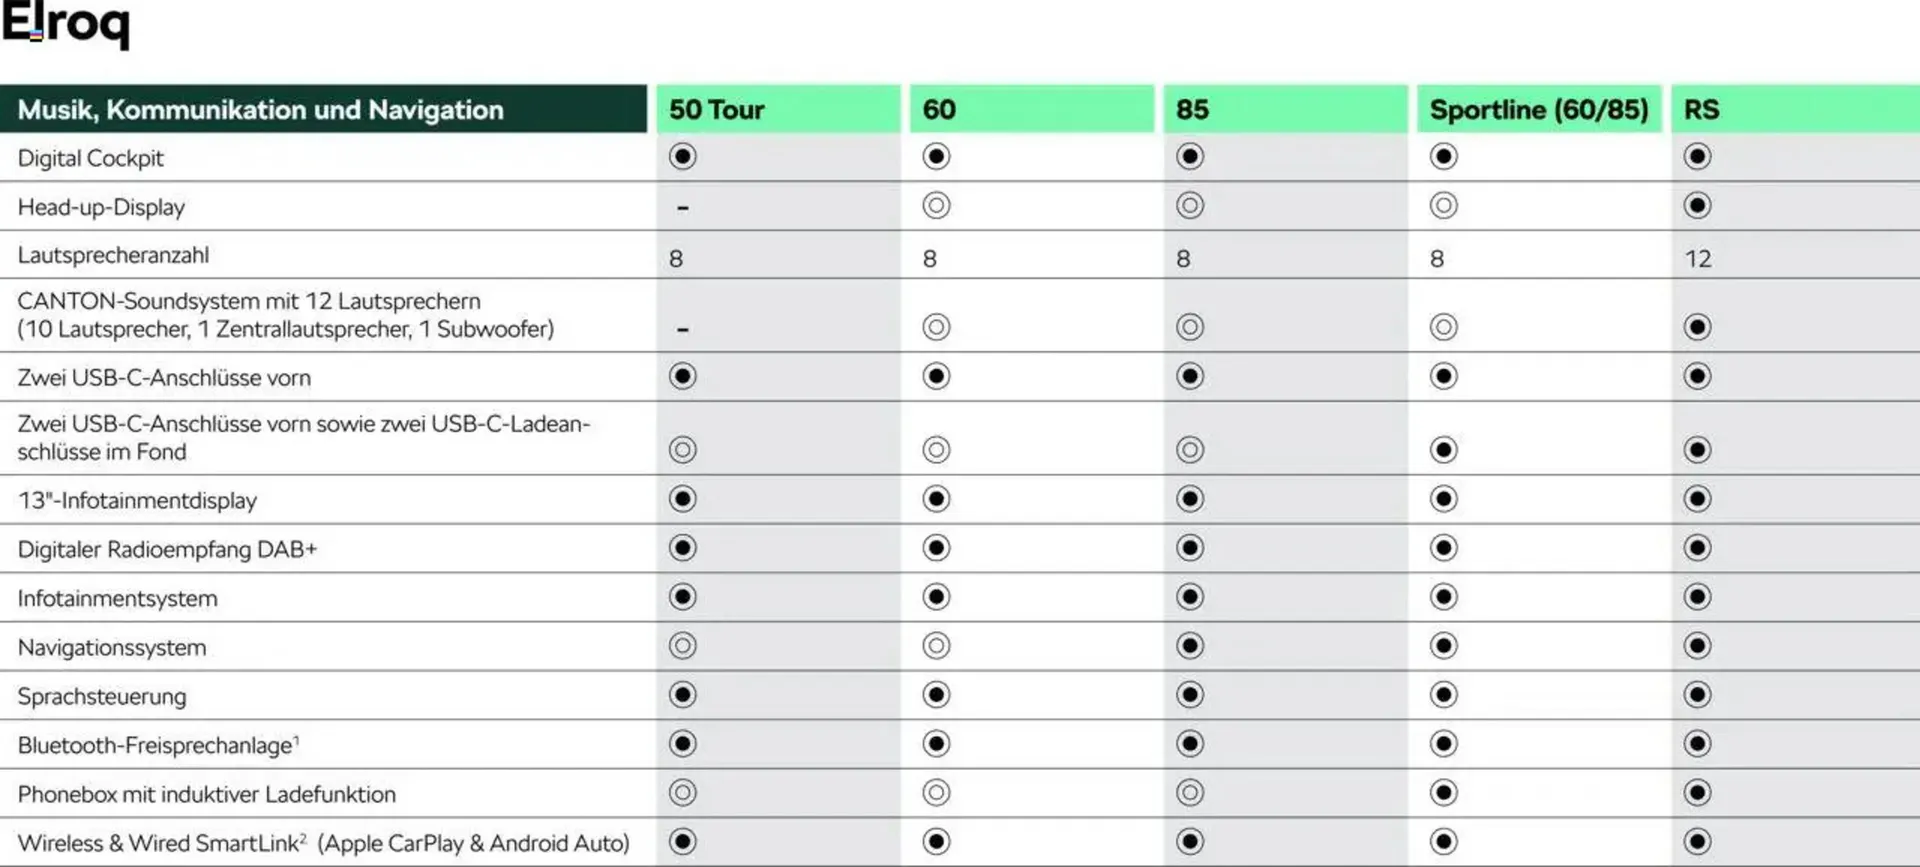Click Digital Cockpit standard marker for 50 Tour
This screenshot has width=1920, height=867.
[683, 157]
